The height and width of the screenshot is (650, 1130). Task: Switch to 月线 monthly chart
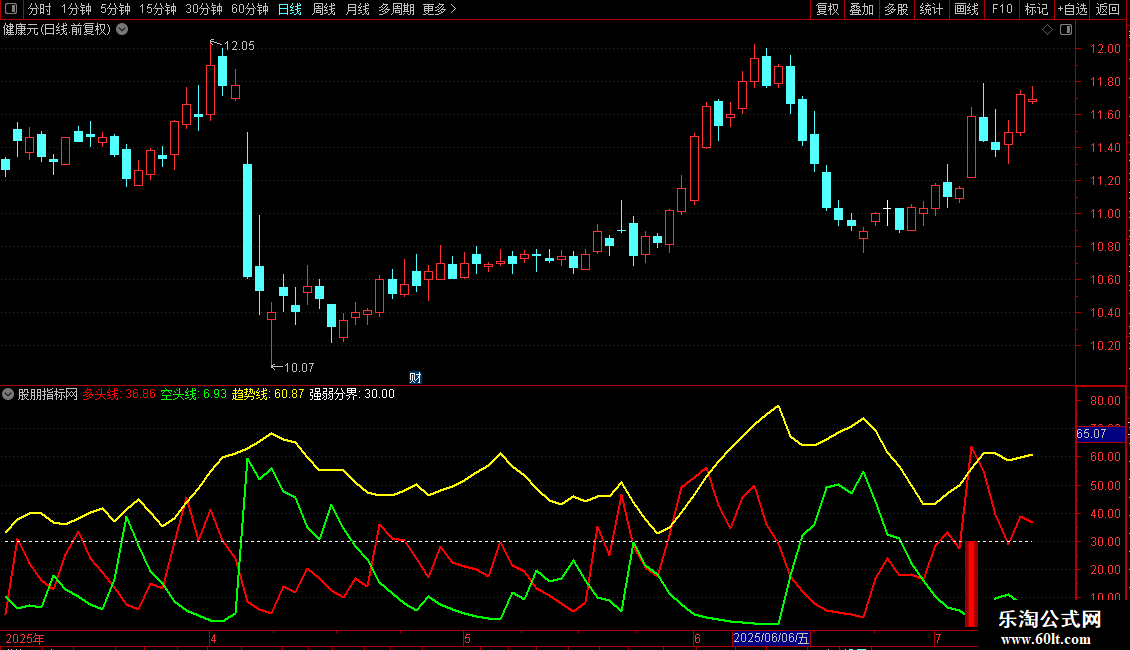tap(357, 9)
